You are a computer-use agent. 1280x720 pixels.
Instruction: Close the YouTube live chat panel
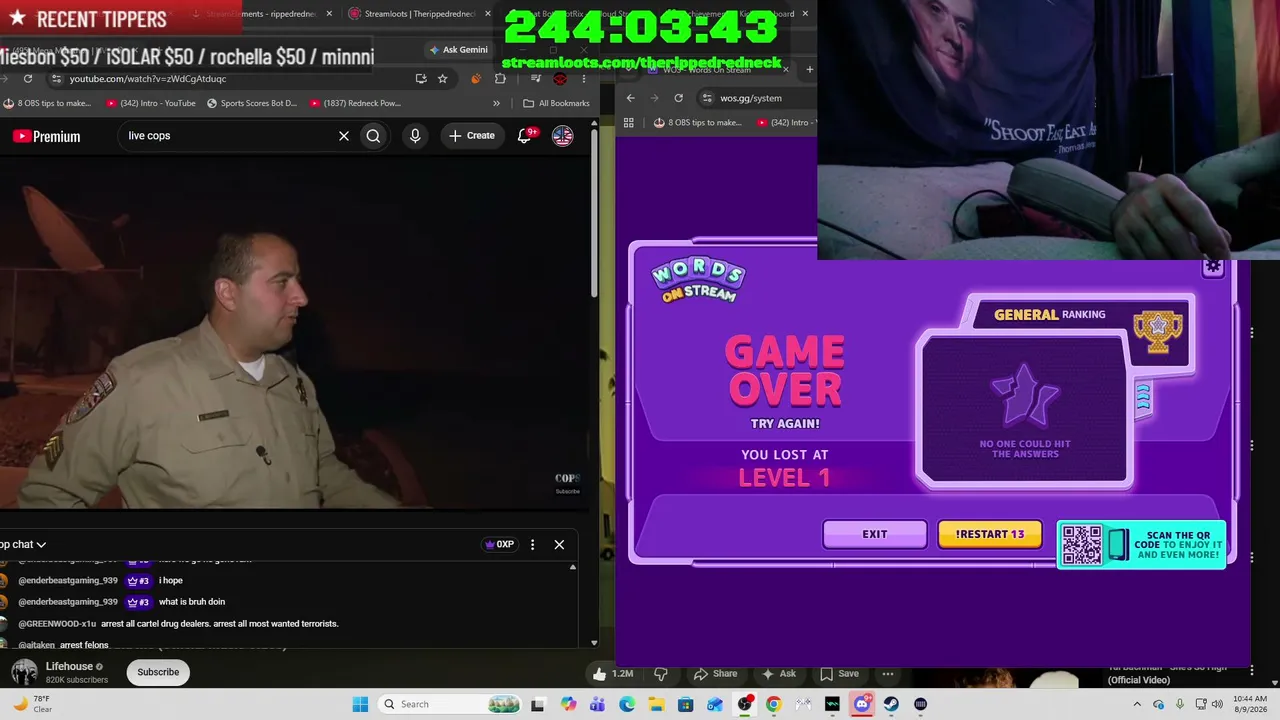(559, 545)
